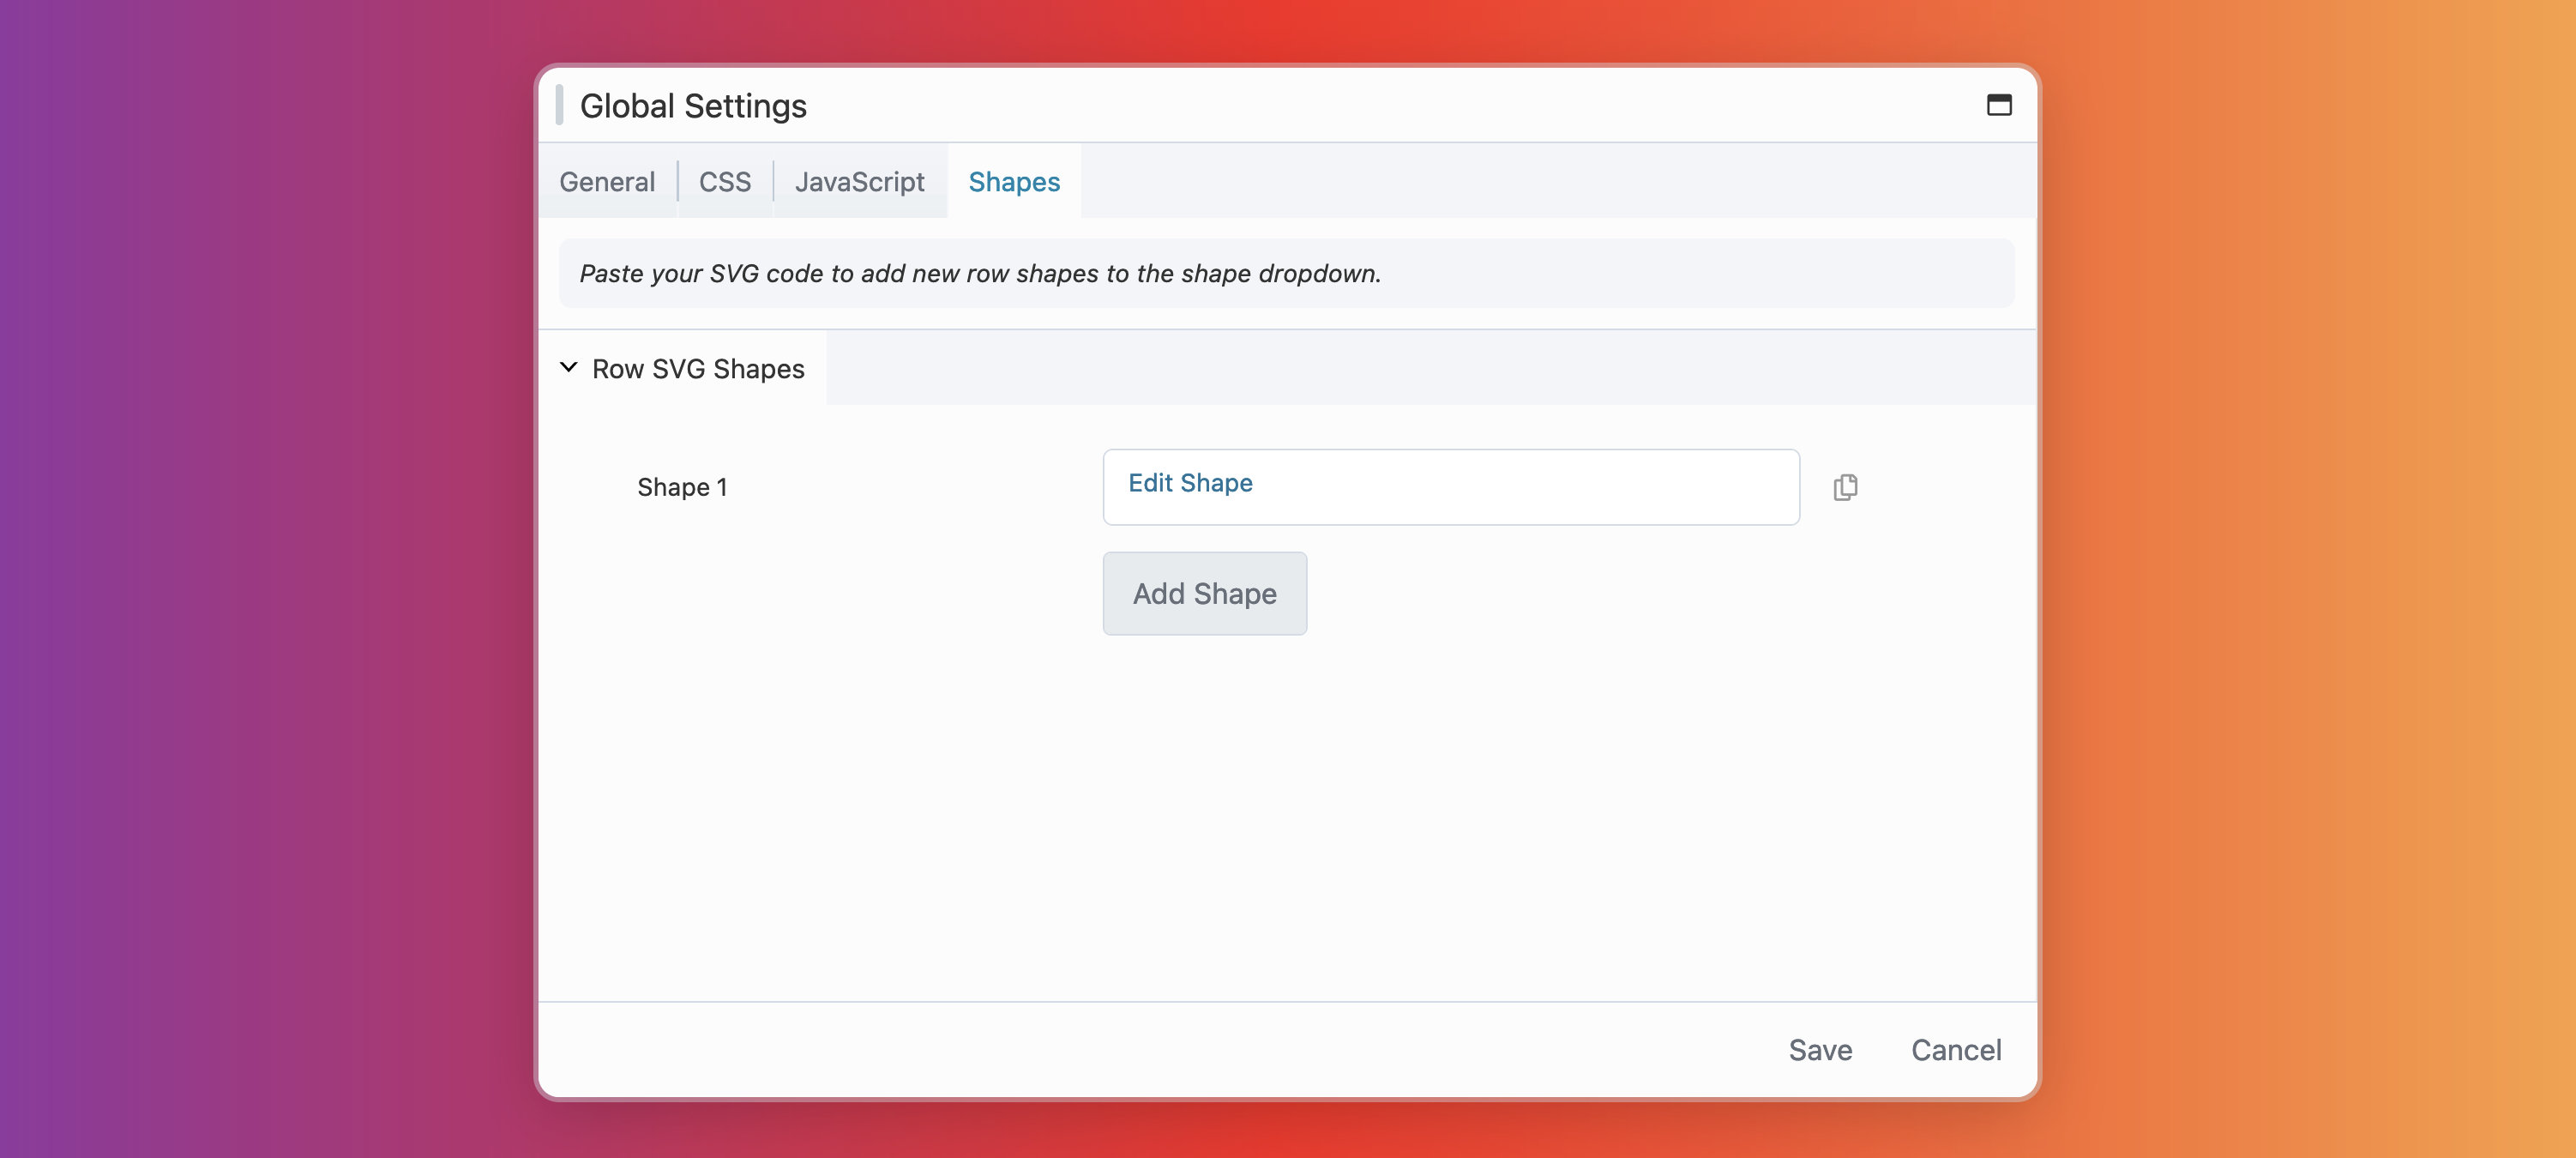Image resolution: width=2576 pixels, height=1158 pixels.
Task: Click the copy icon beside the Edit Shape field
Action: 1845,487
